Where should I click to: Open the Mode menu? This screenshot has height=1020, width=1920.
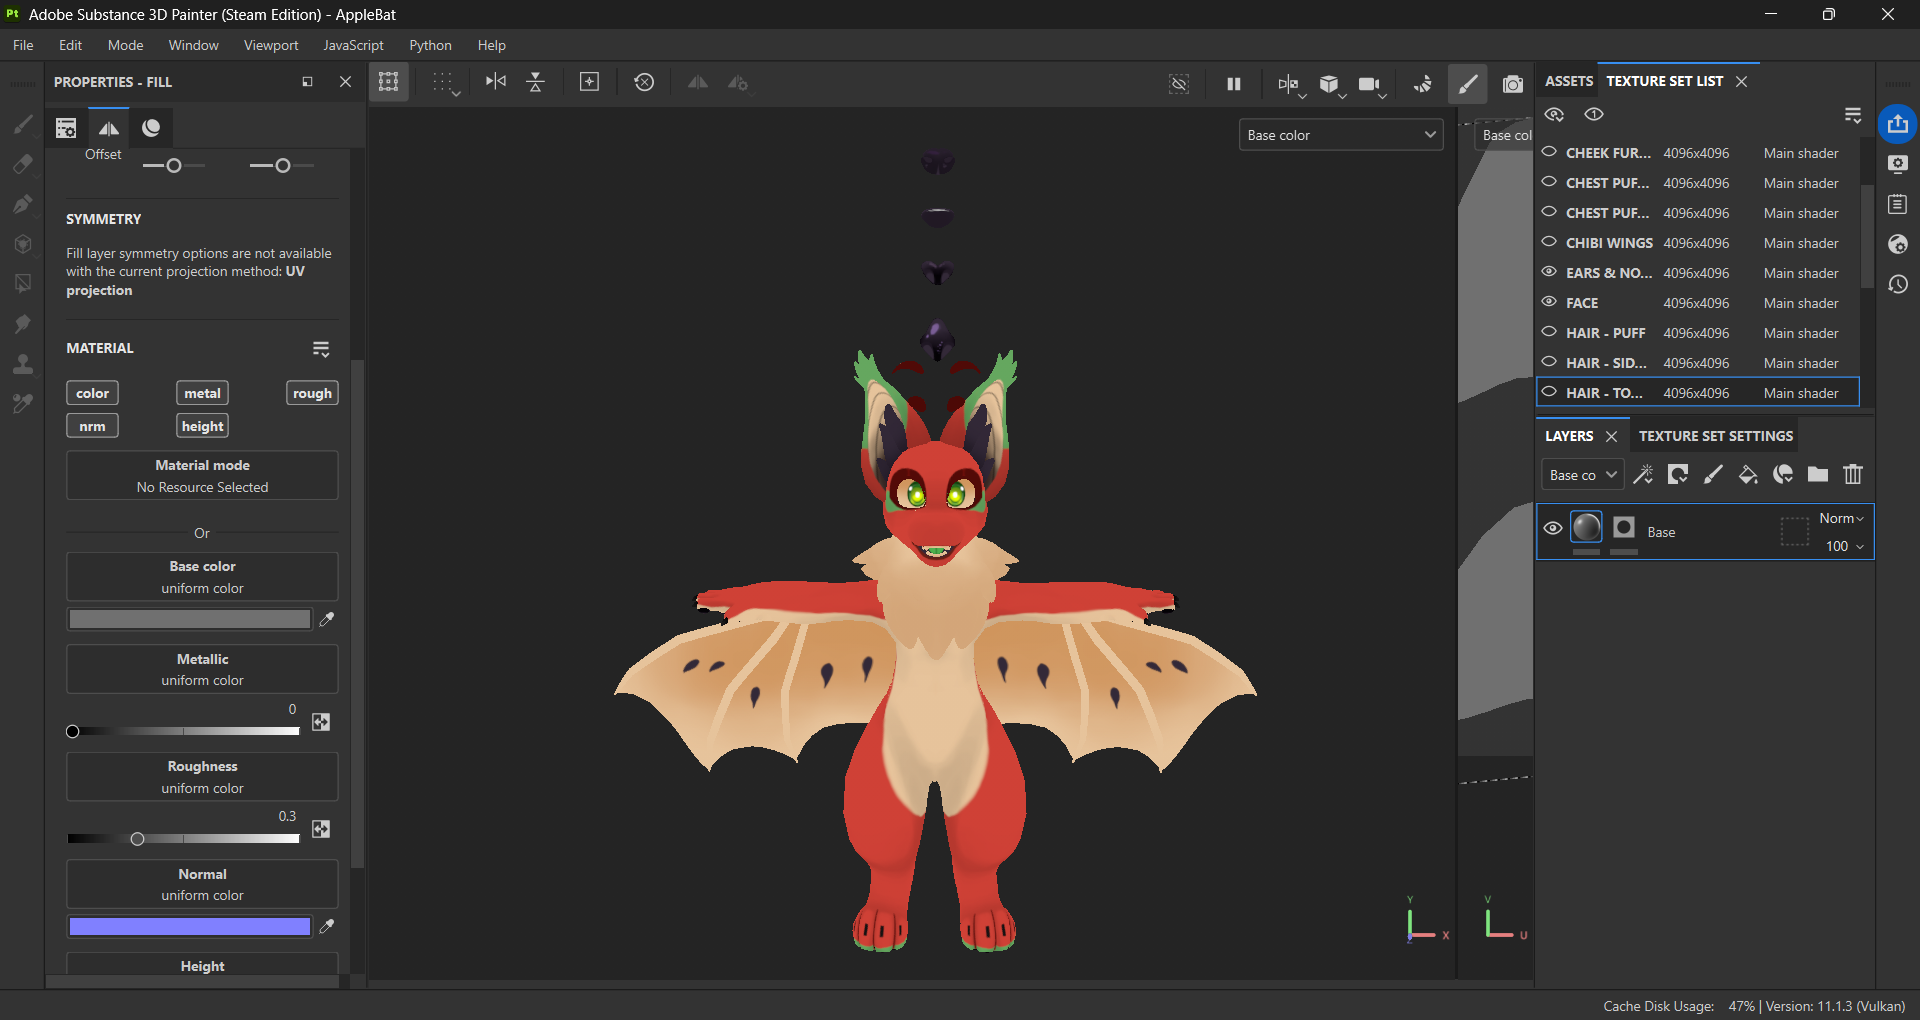(x=126, y=45)
